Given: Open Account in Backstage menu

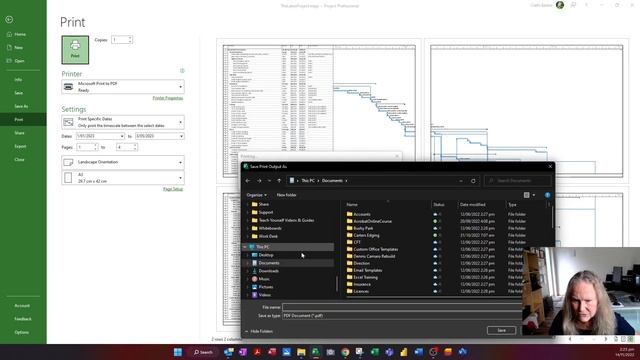Looking at the screenshot, I should coord(22,306).
